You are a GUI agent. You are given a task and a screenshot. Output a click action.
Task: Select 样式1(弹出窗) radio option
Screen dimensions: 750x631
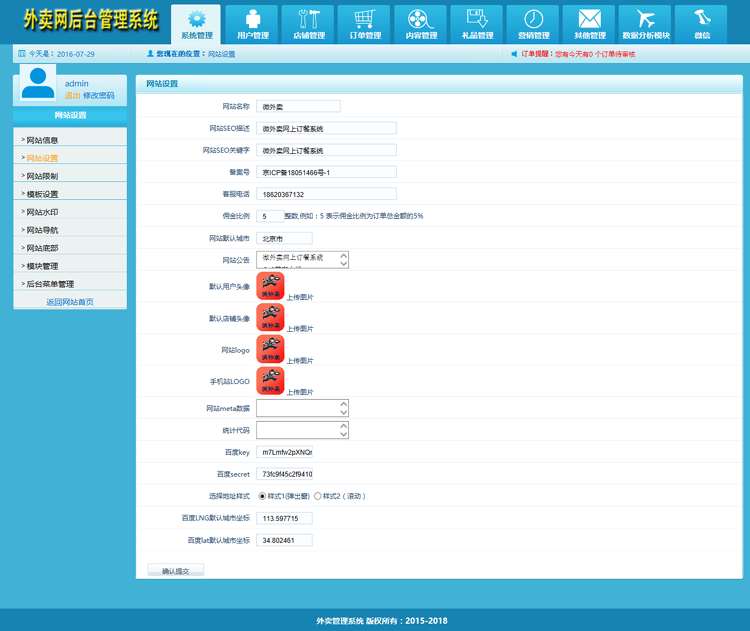[x=263, y=496]
